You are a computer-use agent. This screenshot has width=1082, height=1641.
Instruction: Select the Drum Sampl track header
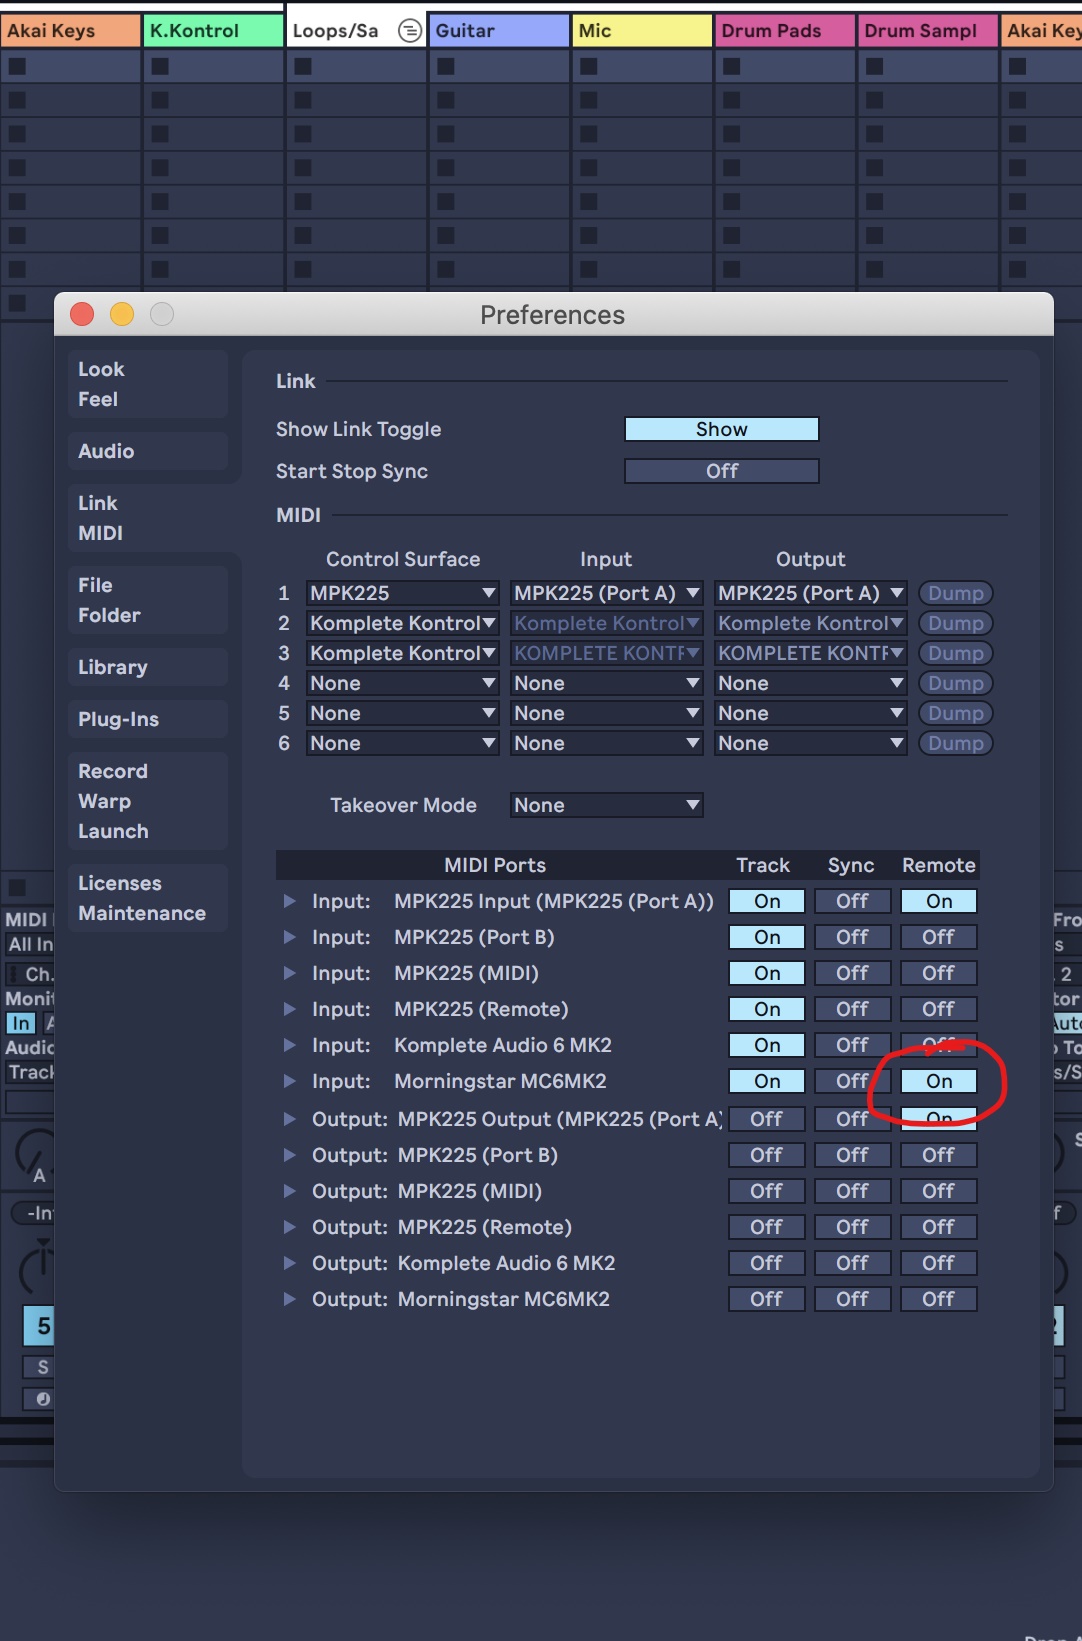[x=928, y=31]
